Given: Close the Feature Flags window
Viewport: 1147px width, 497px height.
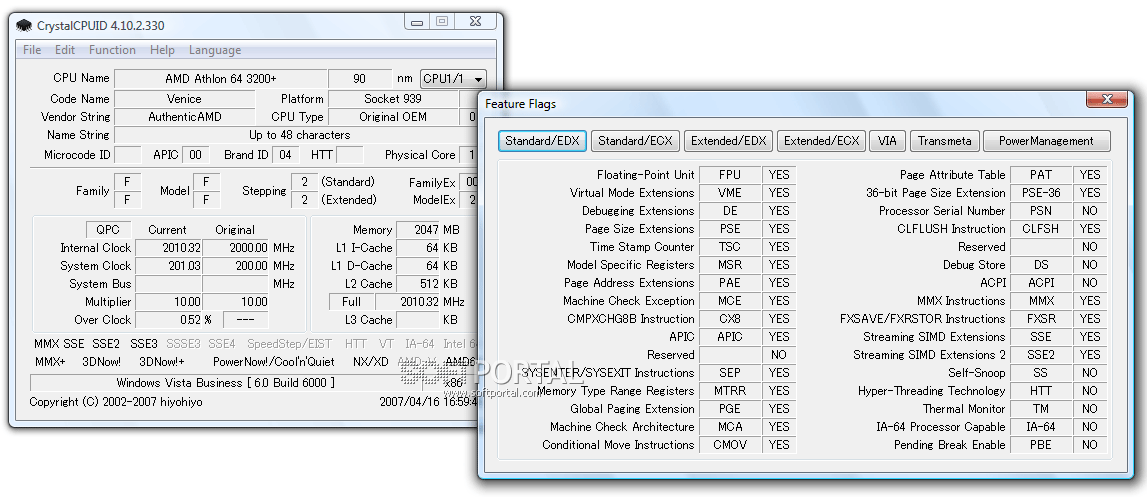Looking at the screenshot, I should tap(1106, 99).
